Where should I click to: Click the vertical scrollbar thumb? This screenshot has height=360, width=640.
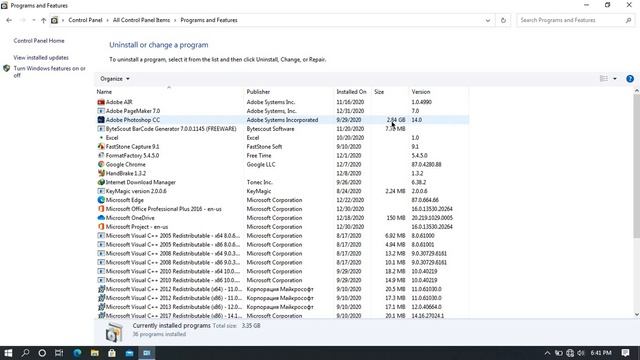pos(636,167)
